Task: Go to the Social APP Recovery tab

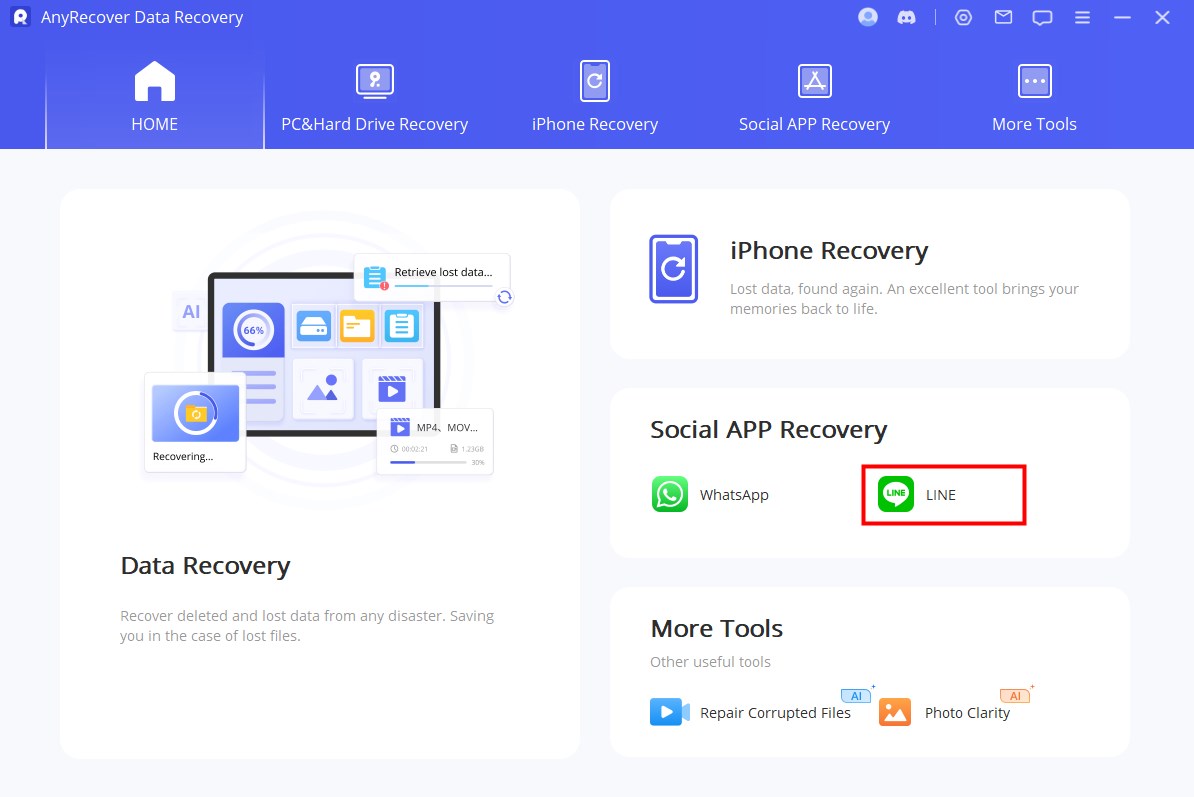Action: click(814, 98)
